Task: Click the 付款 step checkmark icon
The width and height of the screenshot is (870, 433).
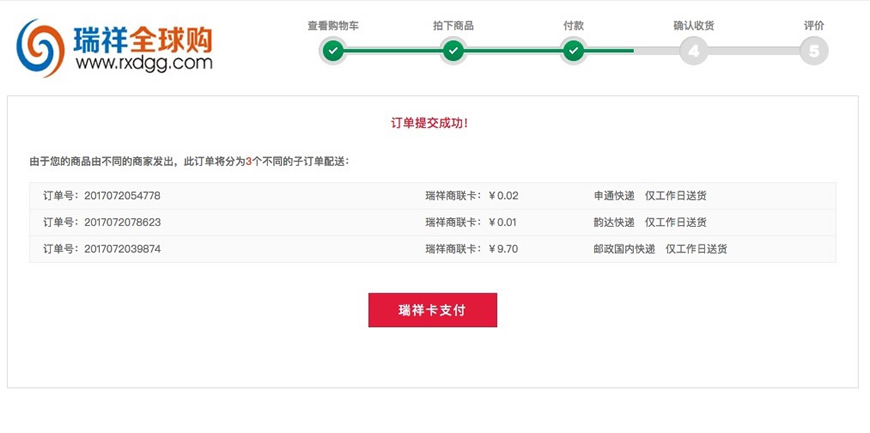Action: (573, 51)
